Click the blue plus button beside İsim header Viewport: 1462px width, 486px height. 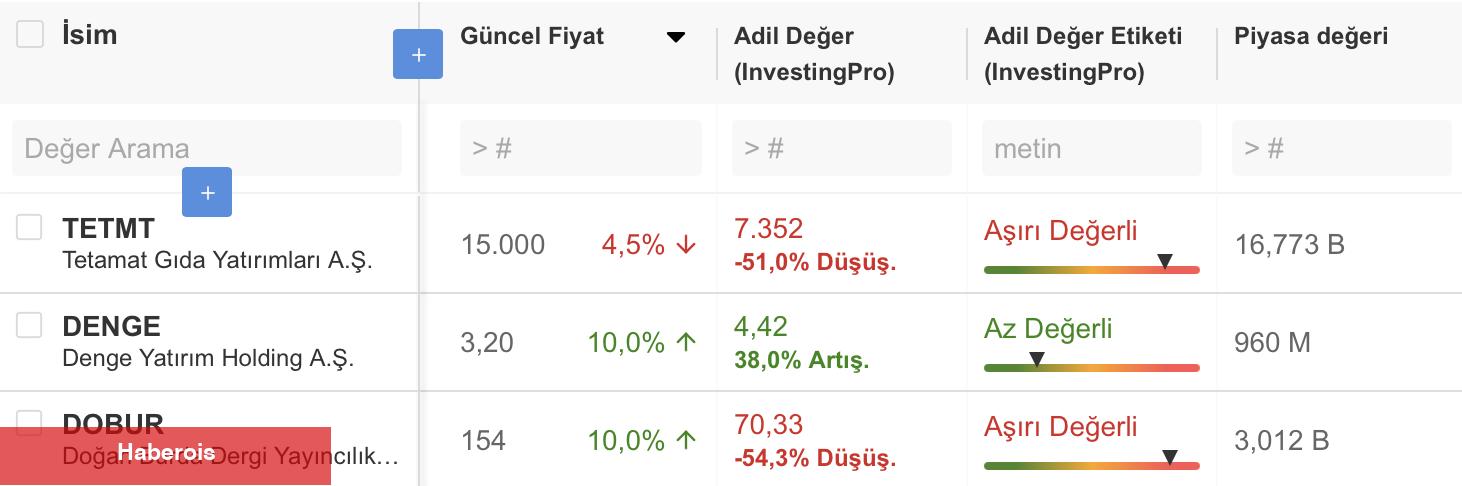pyautogui.click(x=418, y=54)
